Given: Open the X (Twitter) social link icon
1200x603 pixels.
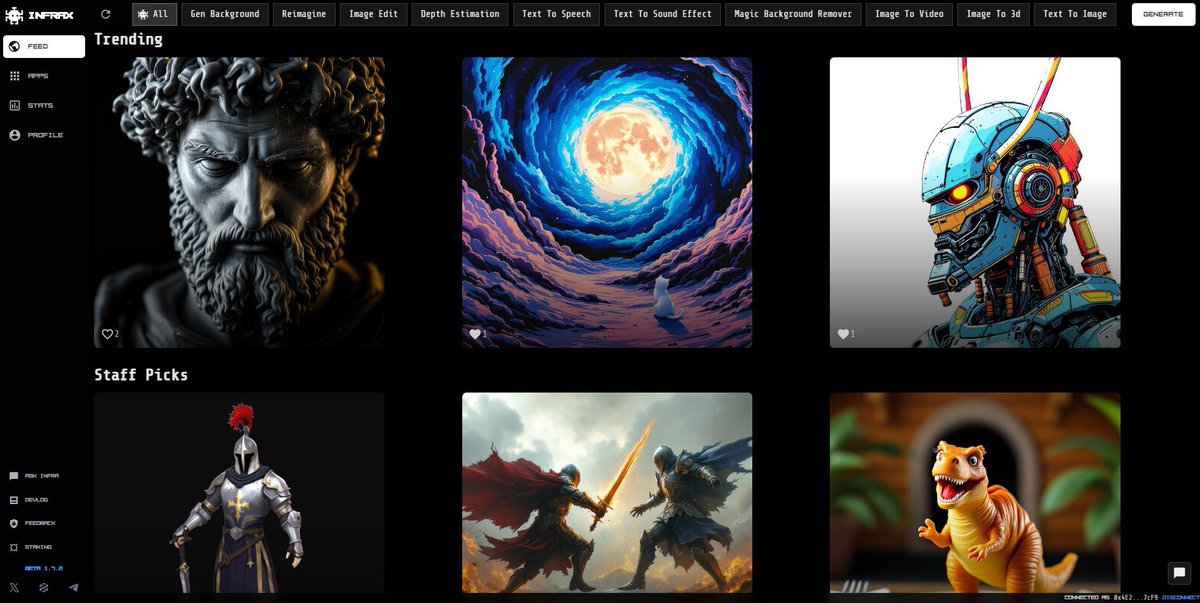Looking at the screenshot, I should tap(14, 587).
